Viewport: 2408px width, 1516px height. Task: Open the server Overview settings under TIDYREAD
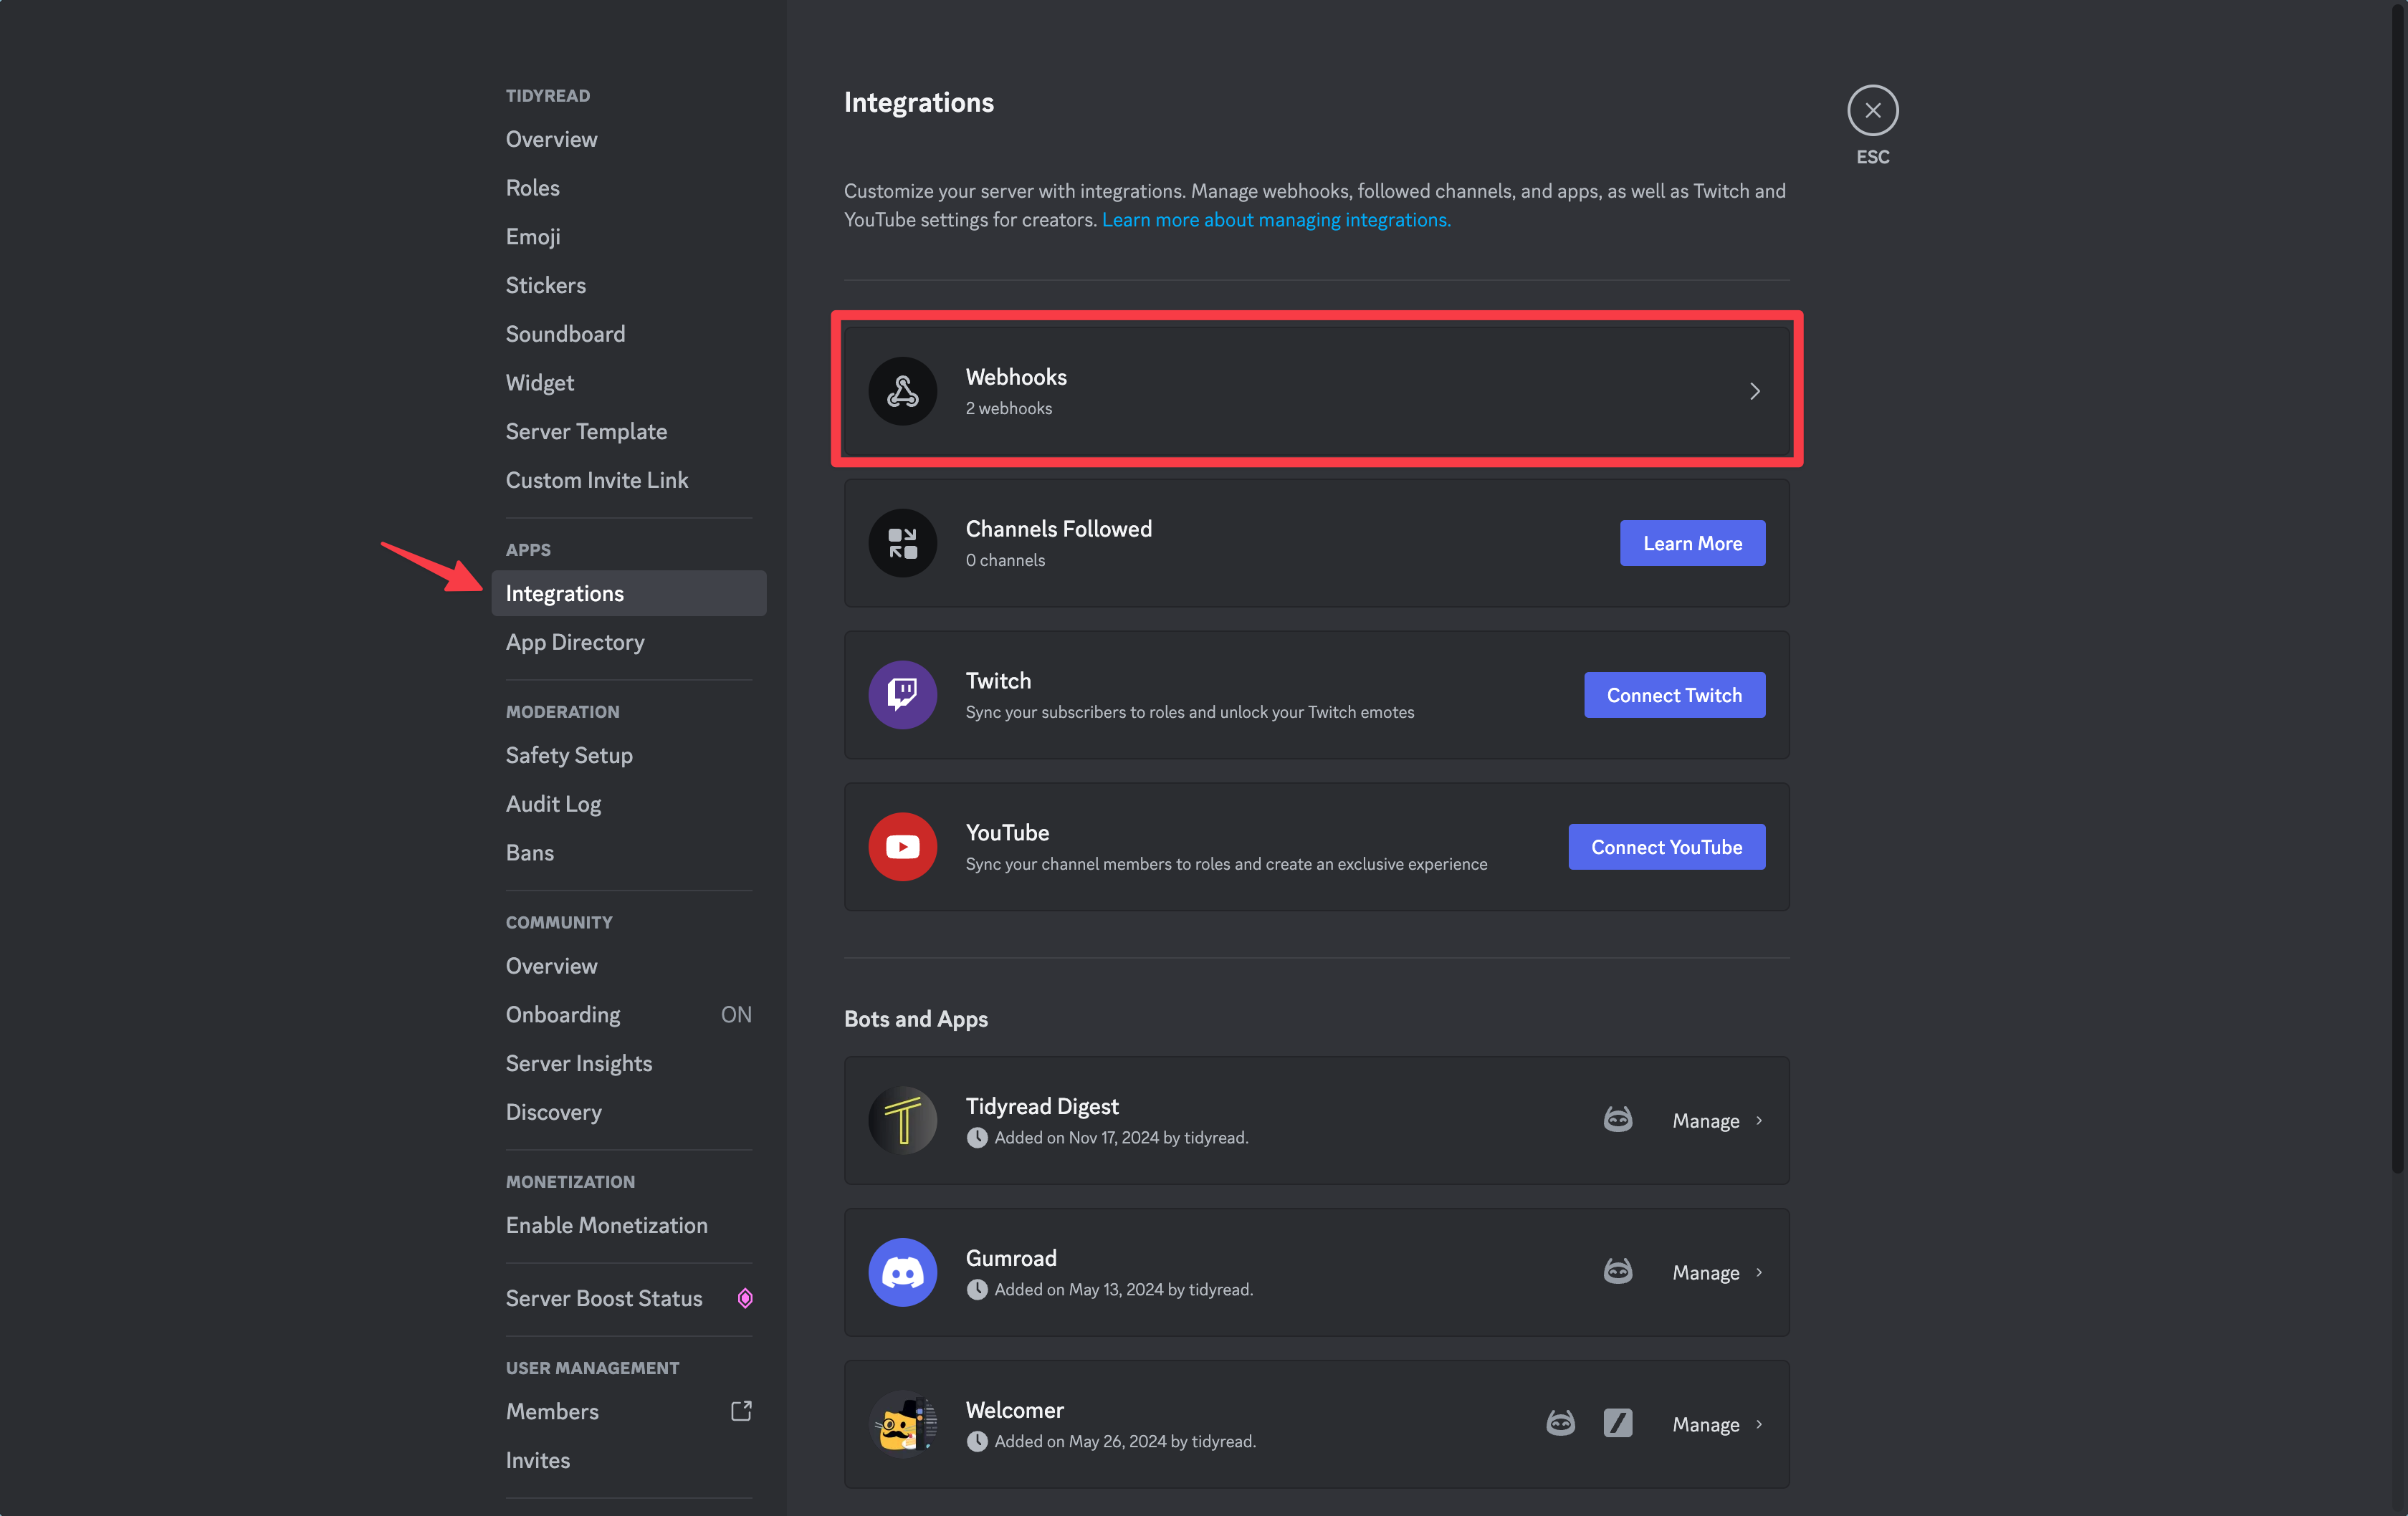coord(629,139)
